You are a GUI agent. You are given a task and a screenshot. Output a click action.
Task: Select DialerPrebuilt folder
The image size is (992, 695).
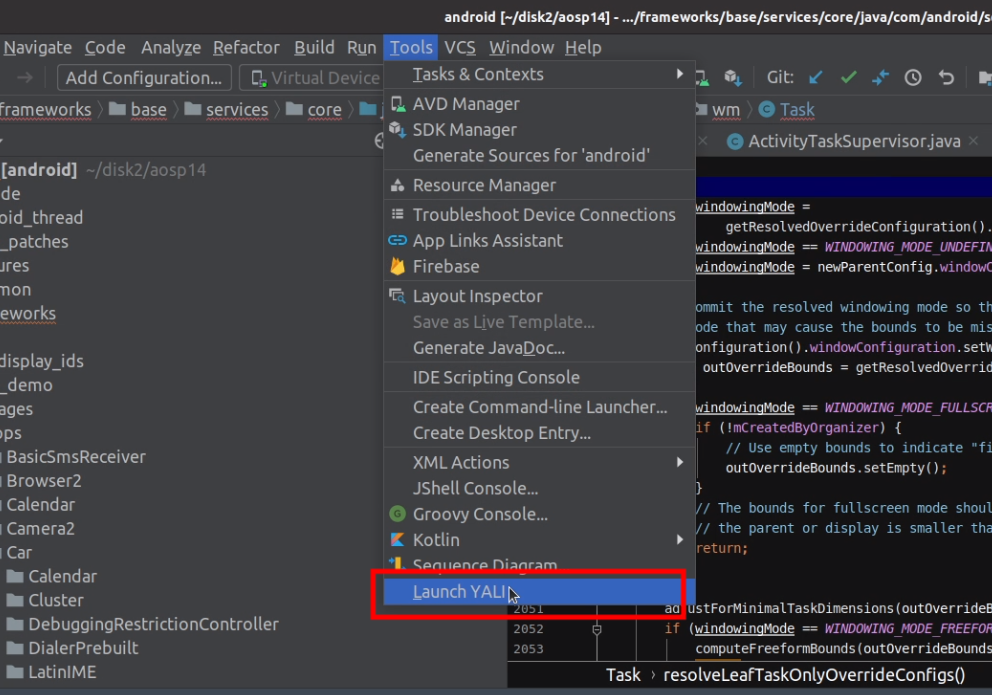(72, 648)
